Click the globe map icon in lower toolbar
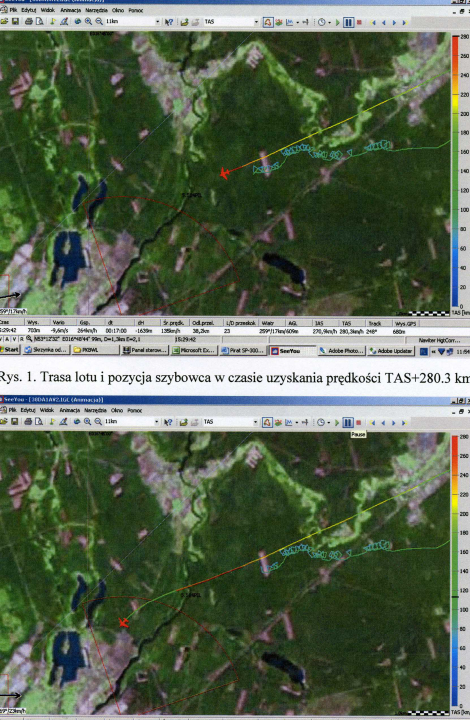 pyautogui.click(x=77, y=422)
